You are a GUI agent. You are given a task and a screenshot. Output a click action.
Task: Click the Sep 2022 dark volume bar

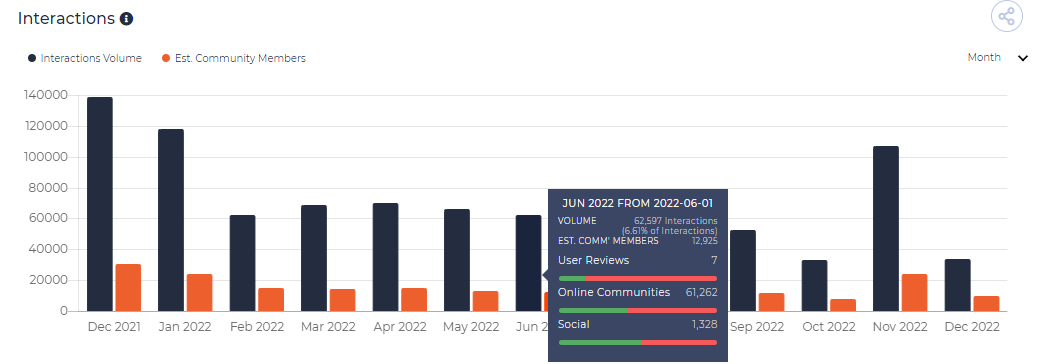pyautogui.click(x=743, y=271)
